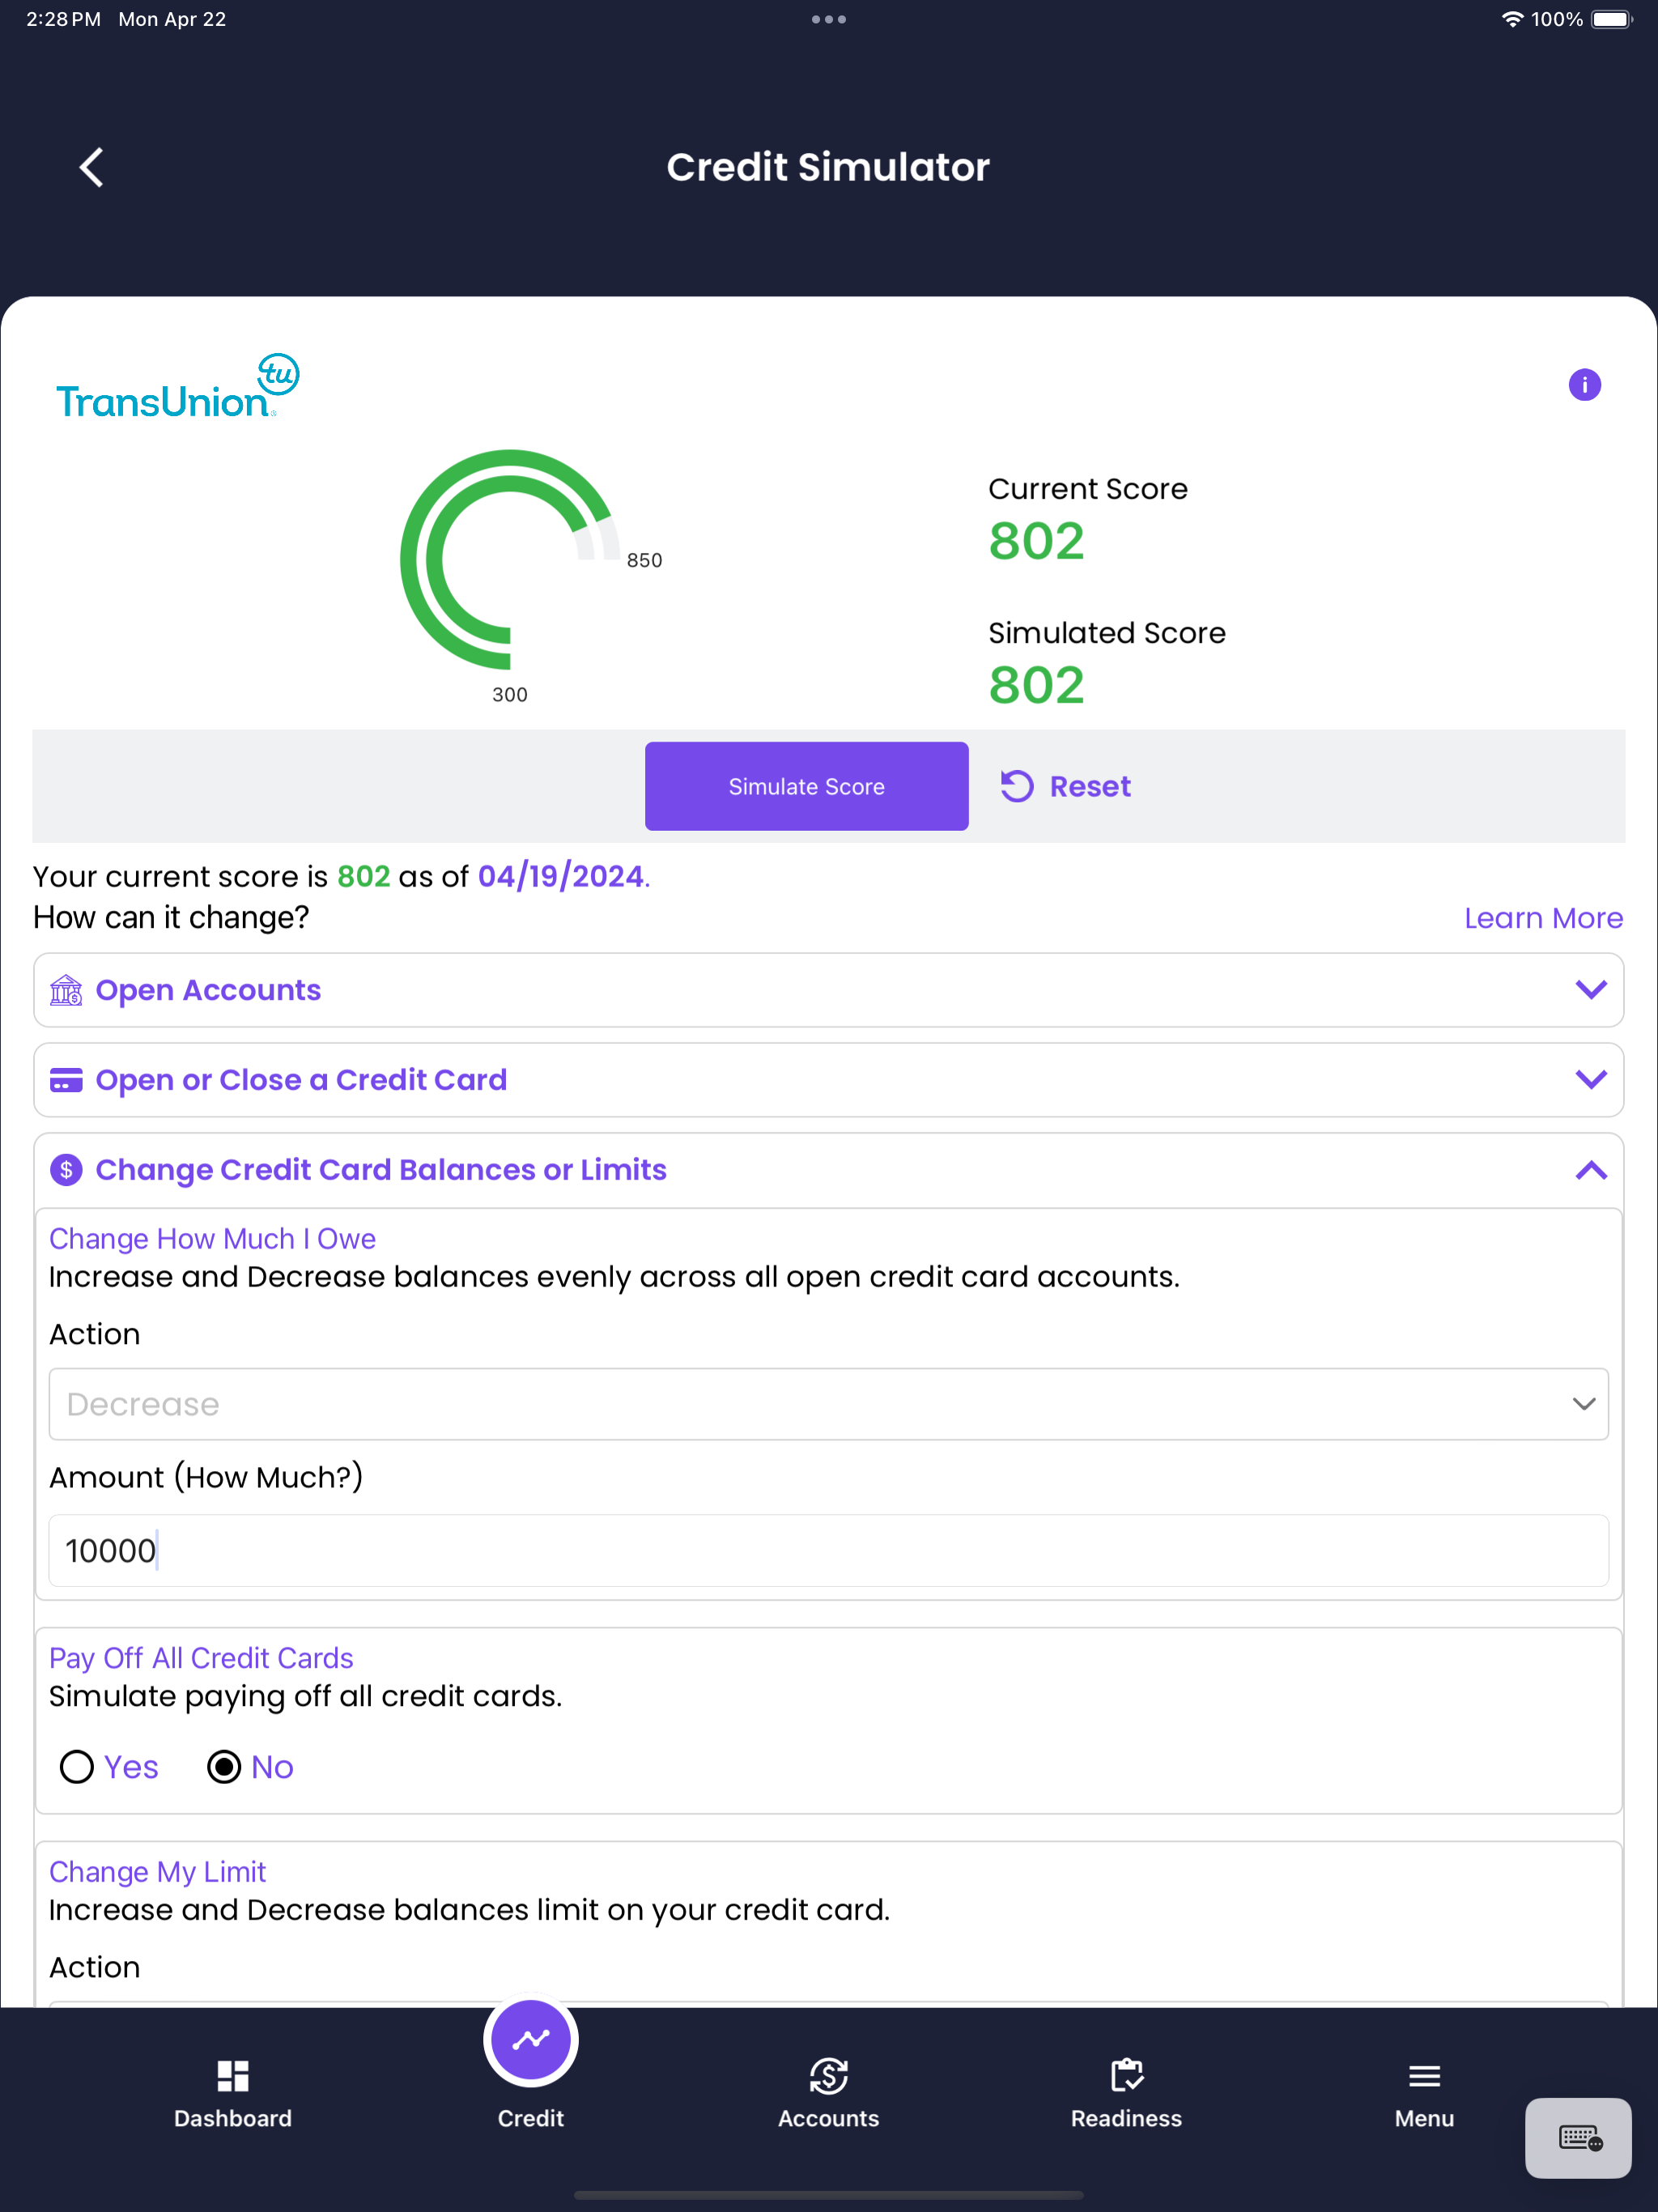The height and width of the screenshot is (2212, 1658).
Task: Click the Change Credit Card Balances or Limits heading
Action: (x=381, y=1170)
